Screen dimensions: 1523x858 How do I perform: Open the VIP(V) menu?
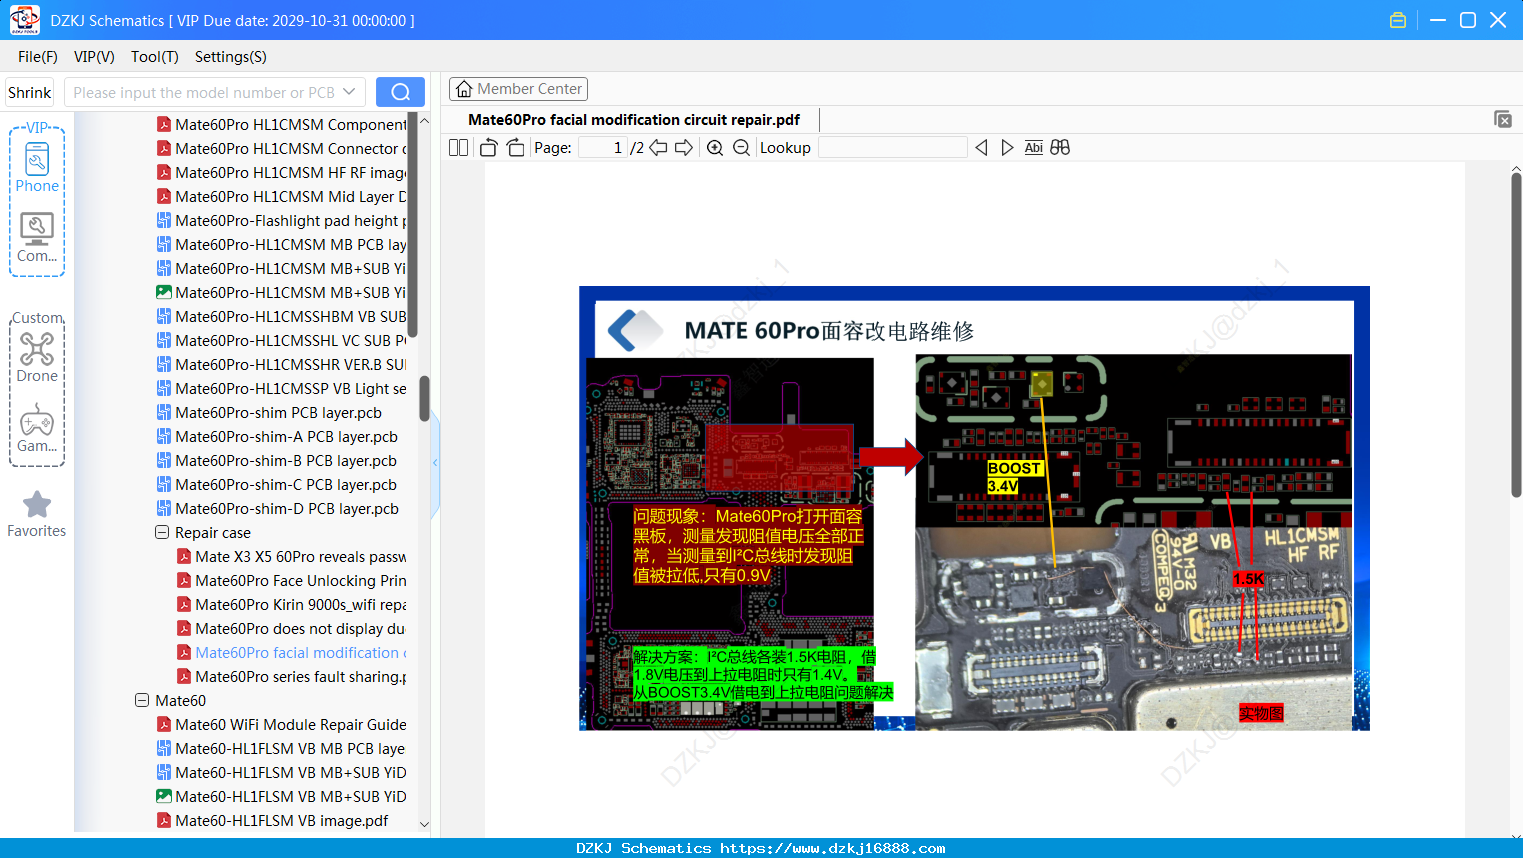(94, 57)
